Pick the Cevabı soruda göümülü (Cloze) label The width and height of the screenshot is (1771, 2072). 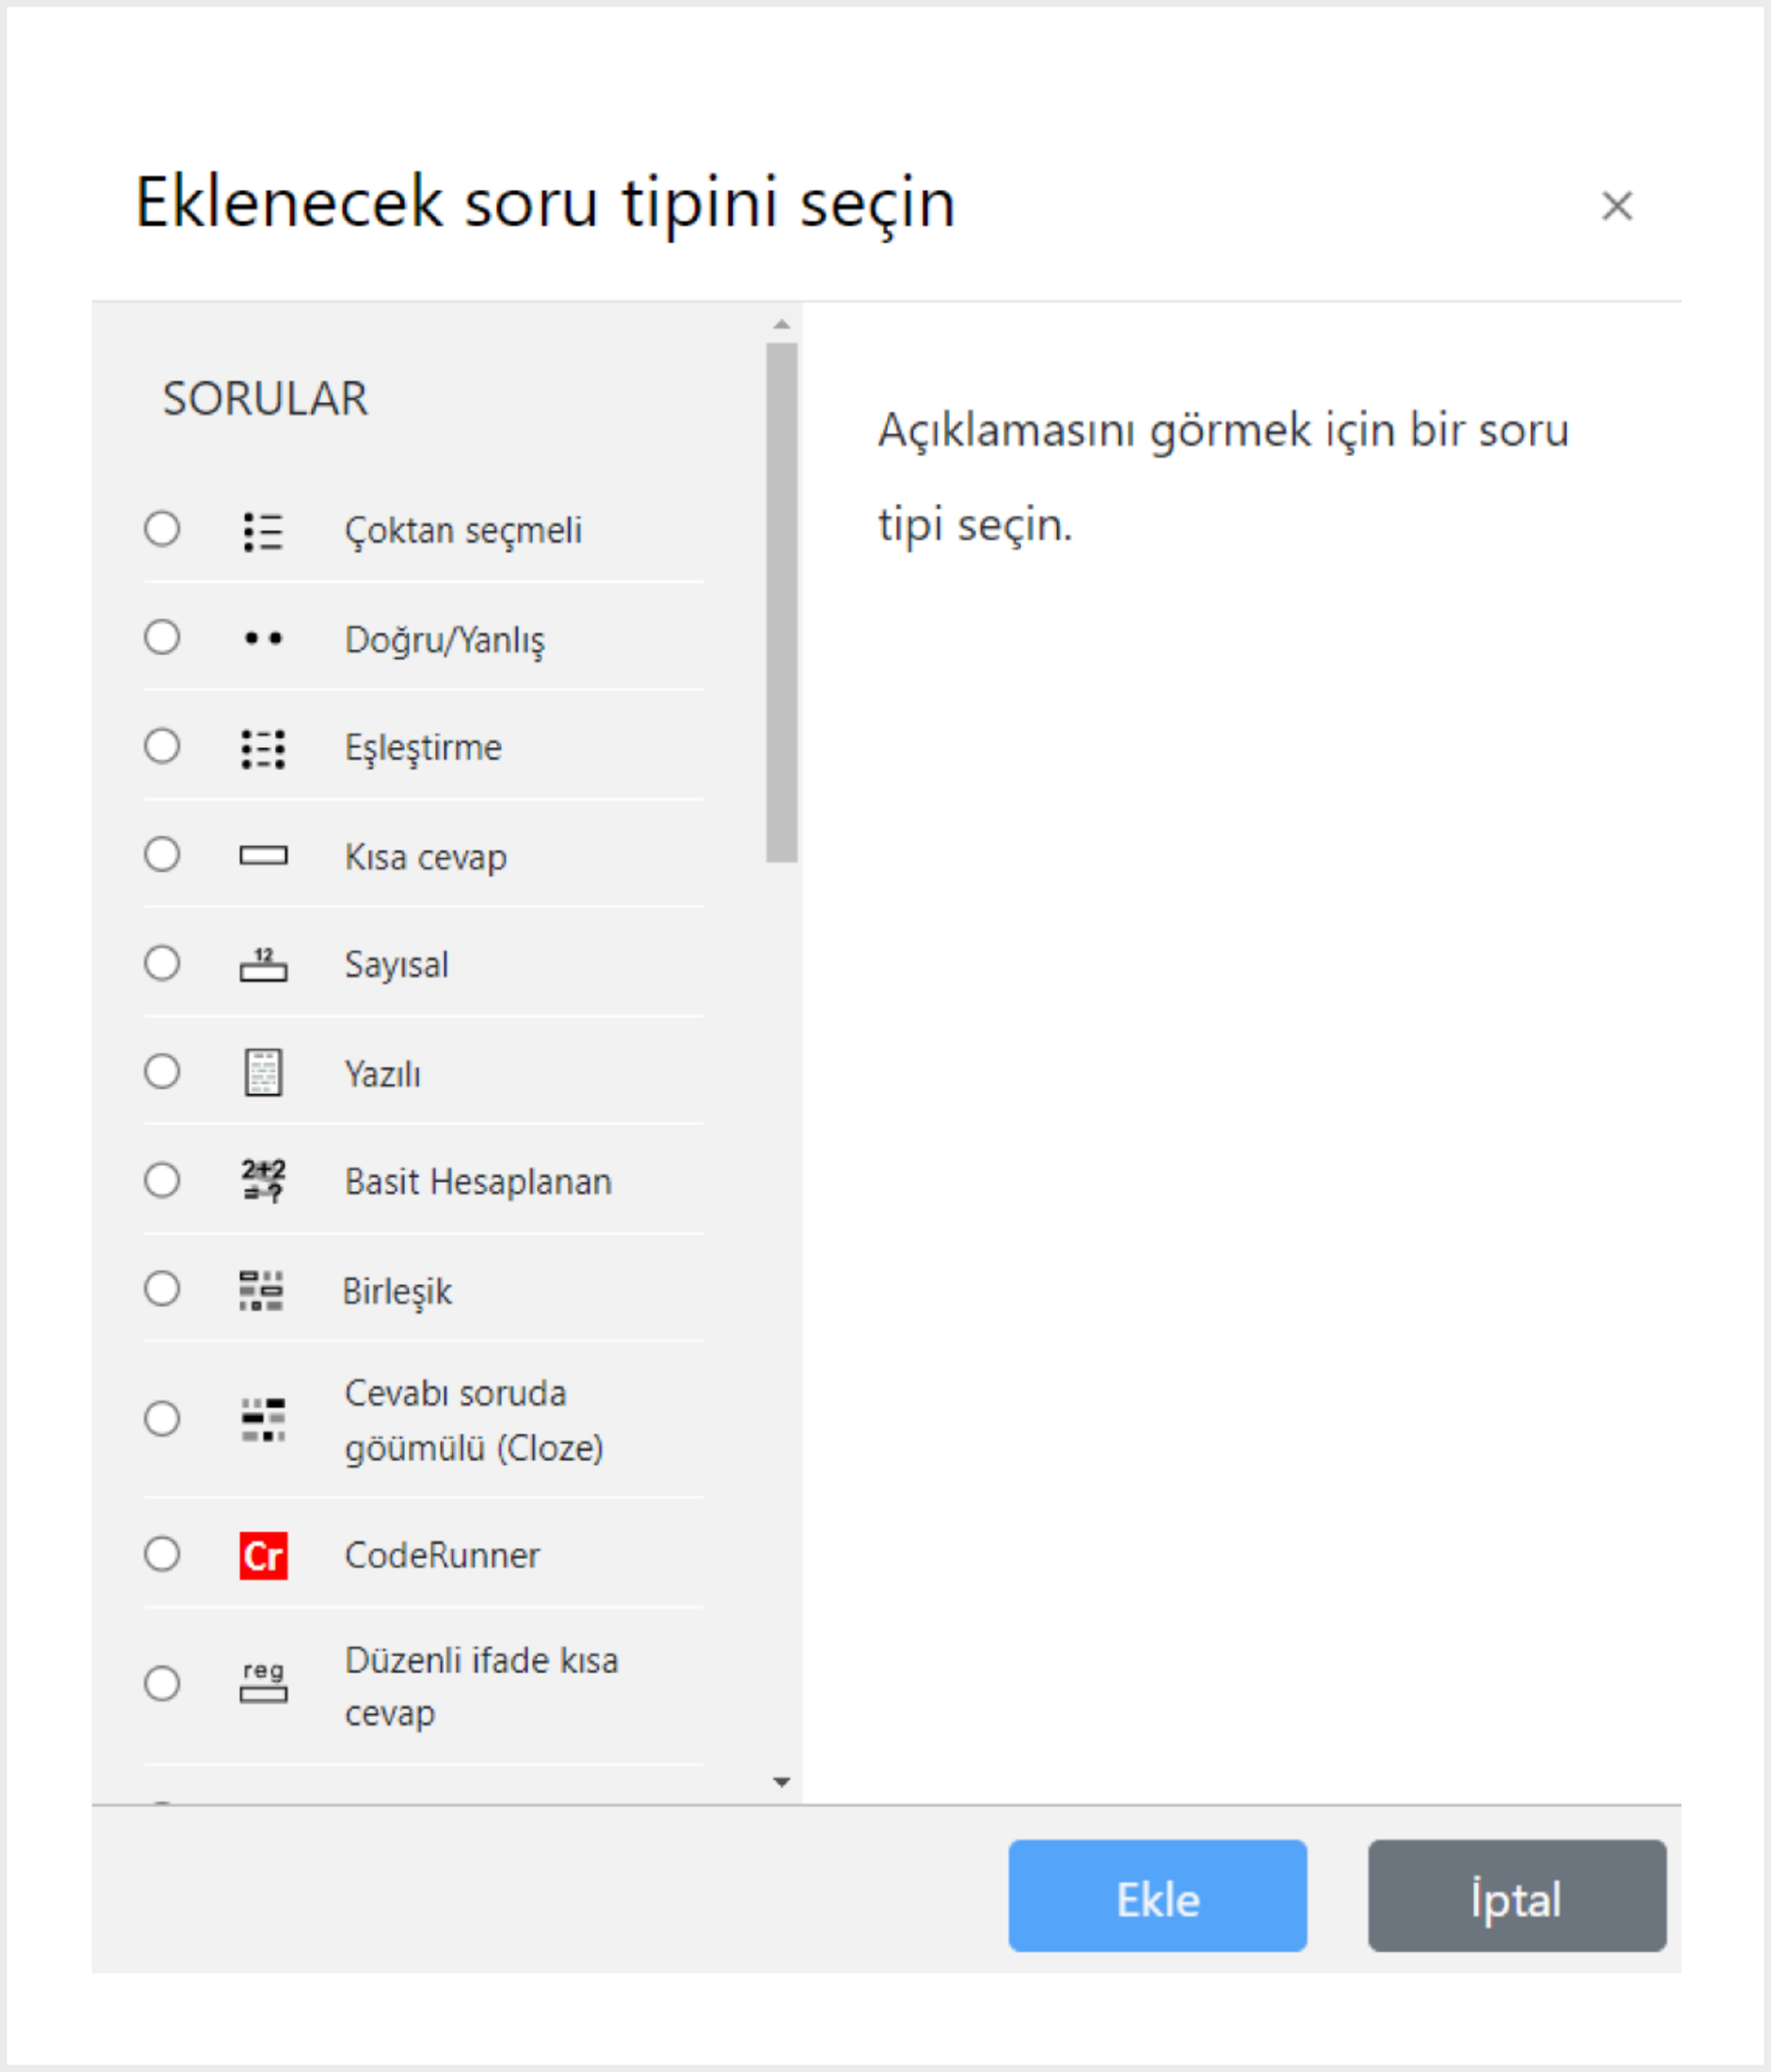click(474, 1420)
